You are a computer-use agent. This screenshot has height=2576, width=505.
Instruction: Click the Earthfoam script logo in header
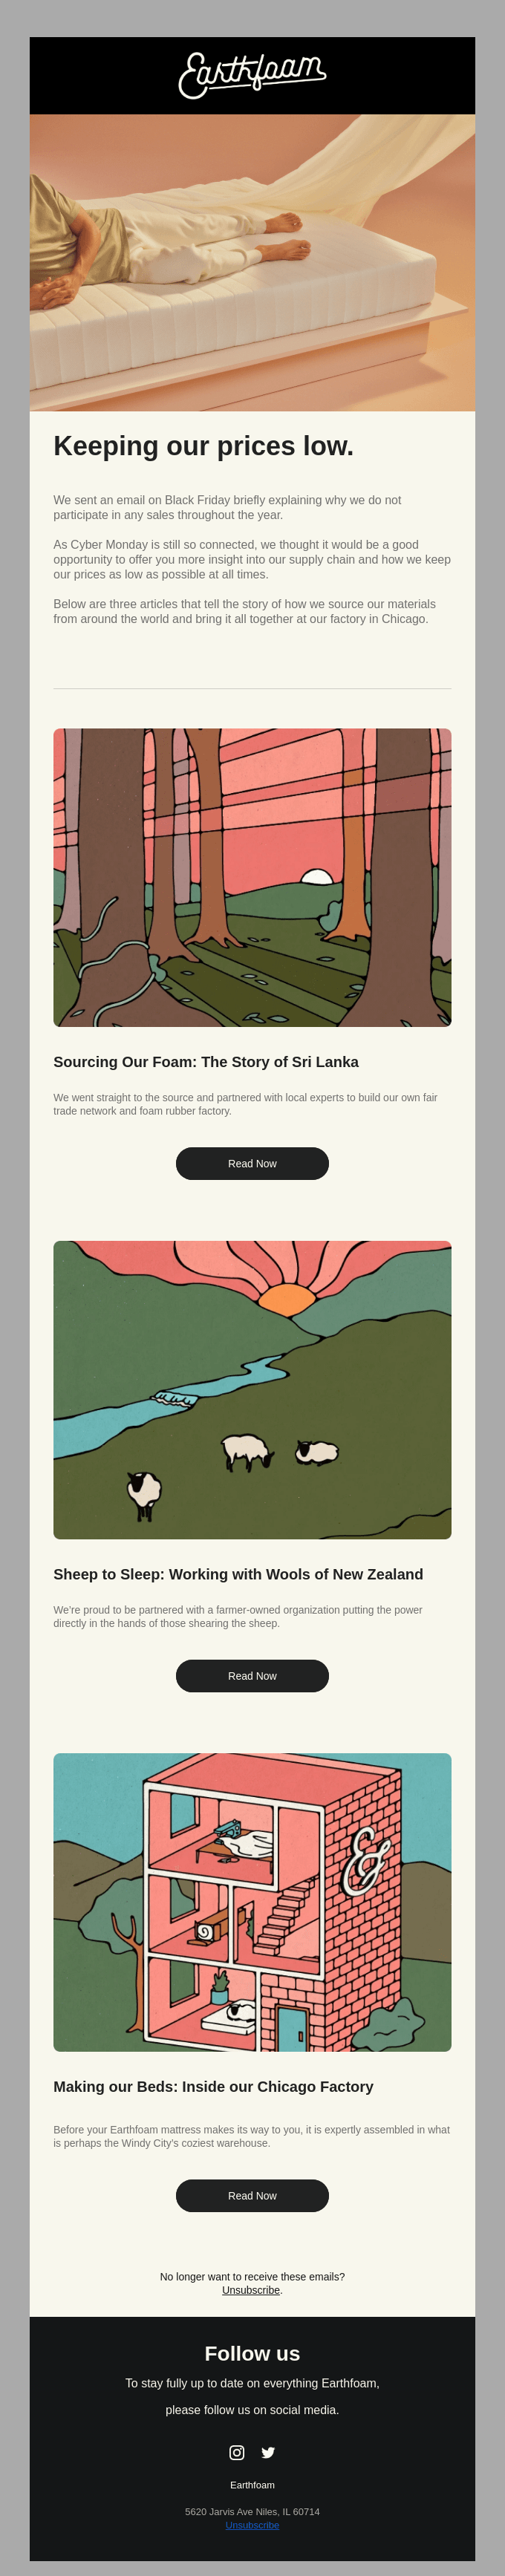coord(252,75)
